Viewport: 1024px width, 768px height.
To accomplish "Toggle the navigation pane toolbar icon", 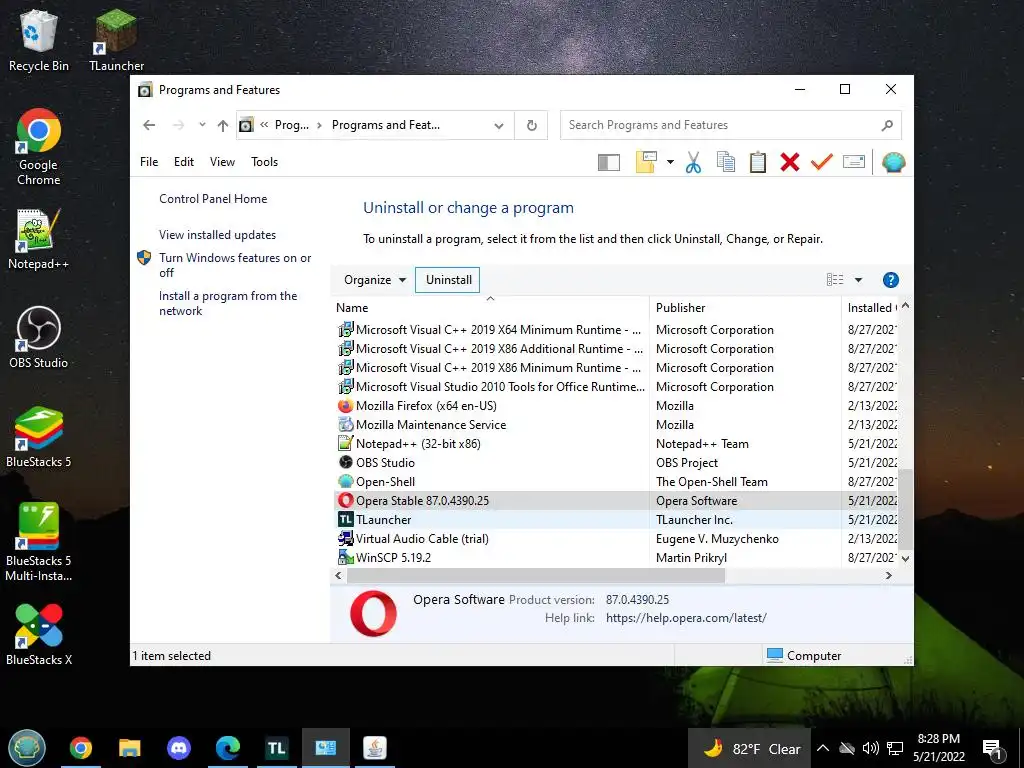I will pos(609,162).
